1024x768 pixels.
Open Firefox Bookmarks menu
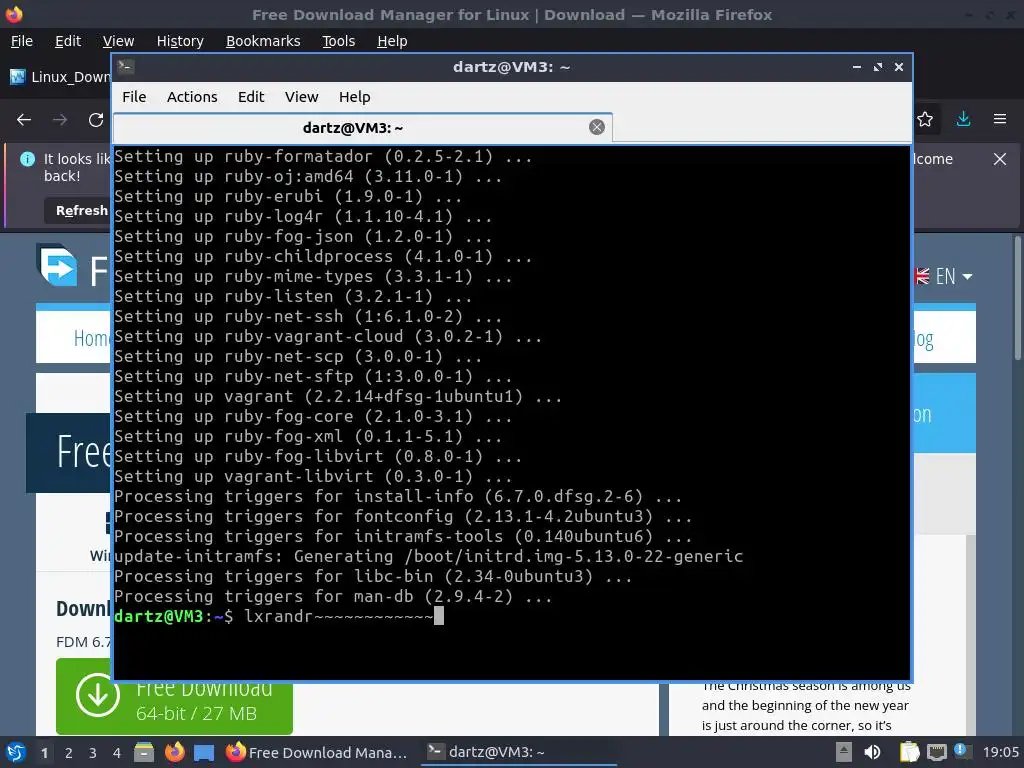[263, 41]
